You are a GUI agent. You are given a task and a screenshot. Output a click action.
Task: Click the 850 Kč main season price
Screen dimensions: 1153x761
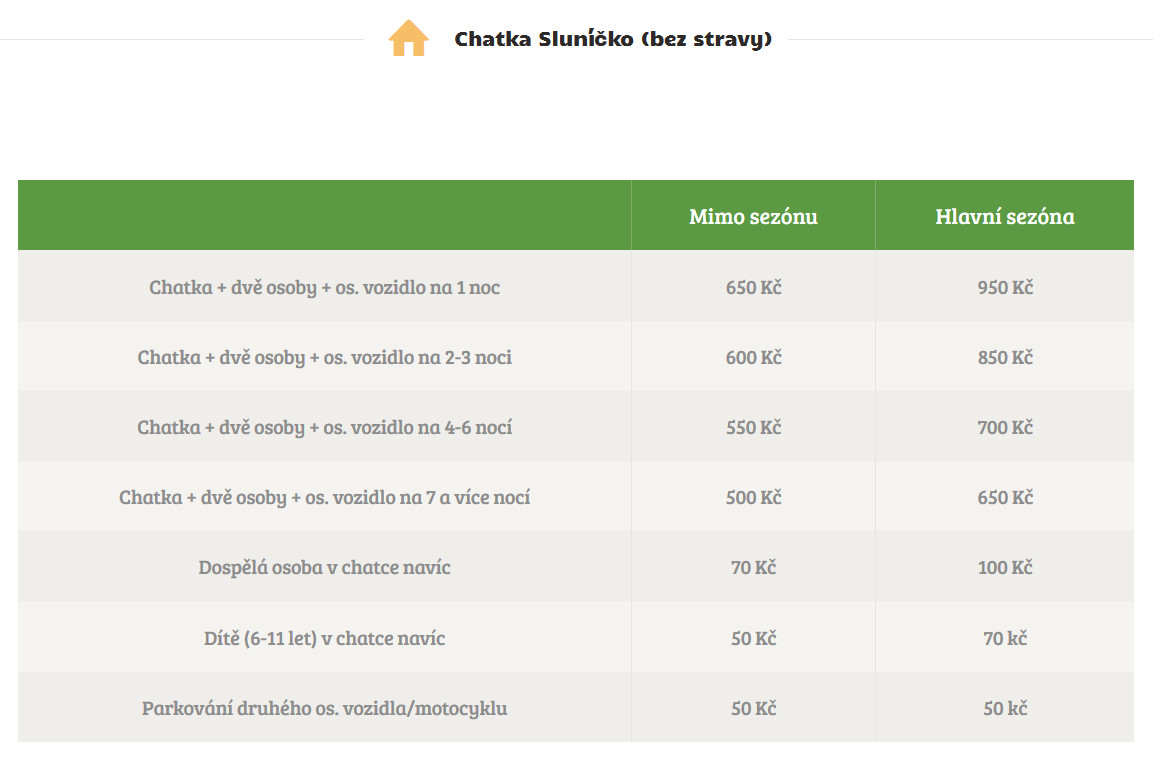(x=1005, y=358)
